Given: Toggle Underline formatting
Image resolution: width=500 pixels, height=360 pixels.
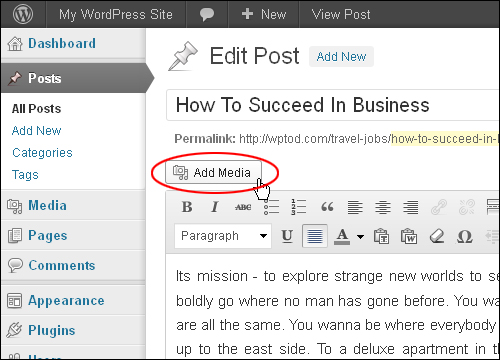Looking at the screenshot, I should pos(287,236).
